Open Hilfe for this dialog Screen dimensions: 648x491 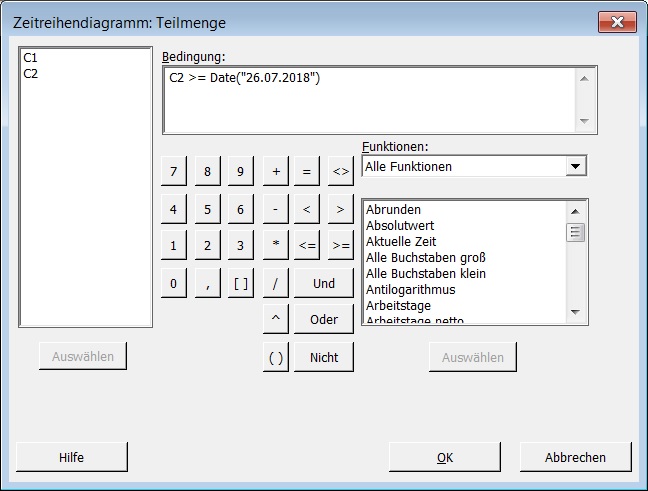[x=71, y=457]
